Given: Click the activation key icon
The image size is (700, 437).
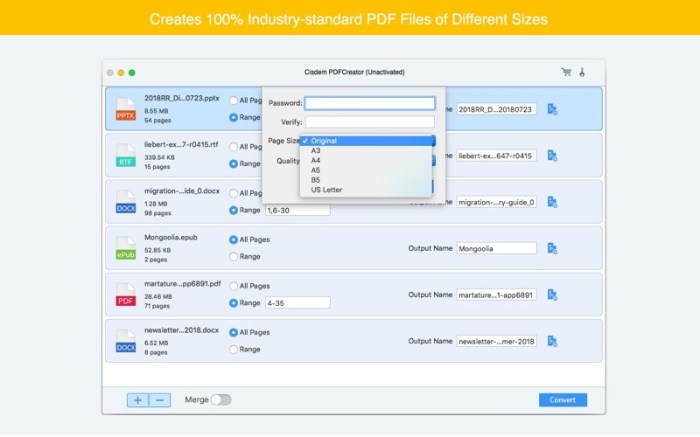Looking at the screenshot, I should click(x=582, y=72).
